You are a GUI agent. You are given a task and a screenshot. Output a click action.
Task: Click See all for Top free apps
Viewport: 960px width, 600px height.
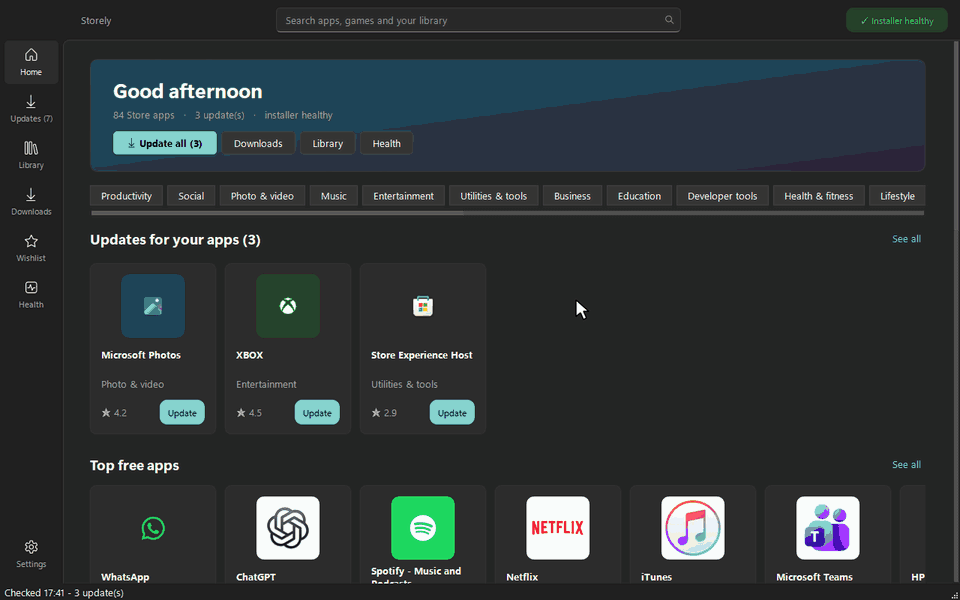coord(906,465)
